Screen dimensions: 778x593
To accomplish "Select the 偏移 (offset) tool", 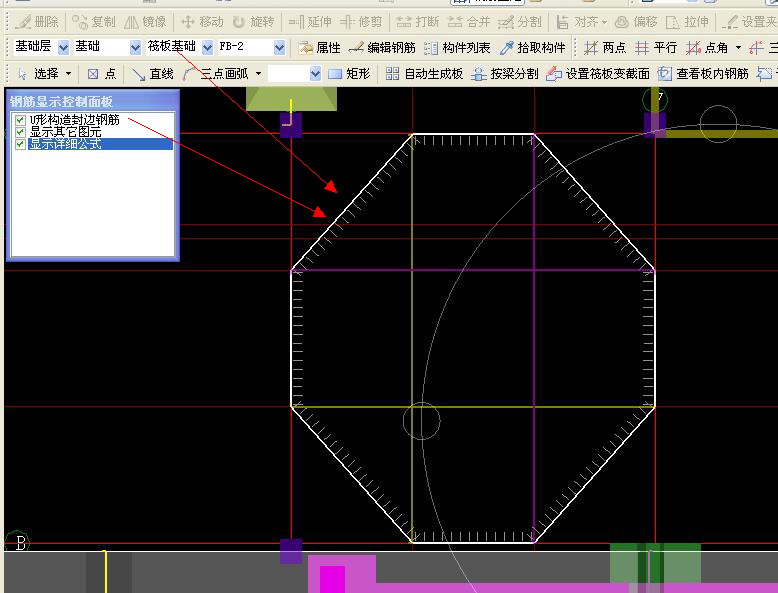I will [636, 22].
